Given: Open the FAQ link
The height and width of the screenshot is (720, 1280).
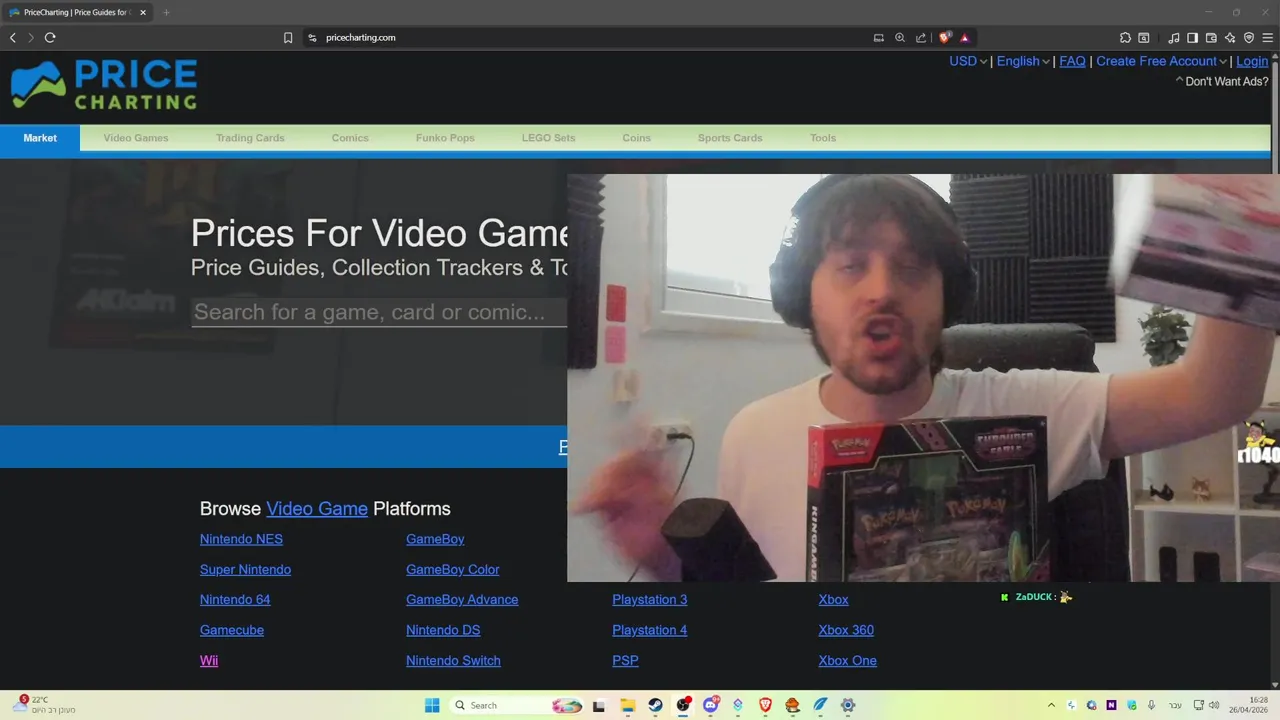Looking at the screenshot, I should [x=1072, y=61].
